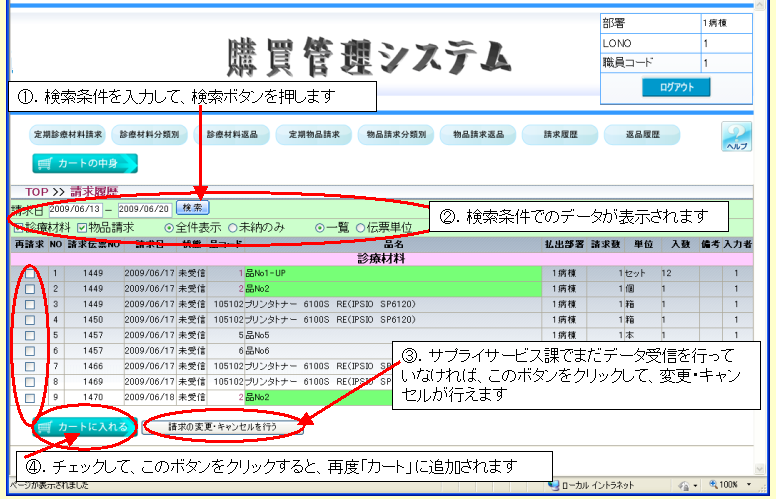Open the 診療材料分類別 menu

point(149,135)
